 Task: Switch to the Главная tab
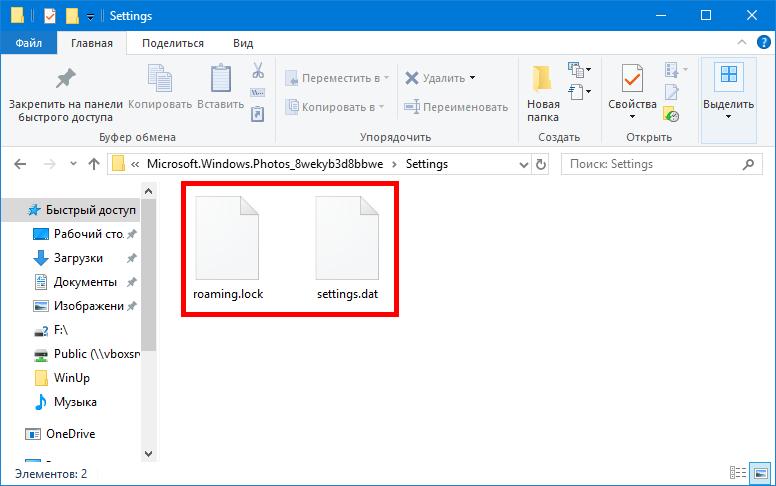click(x=92, y=44)
